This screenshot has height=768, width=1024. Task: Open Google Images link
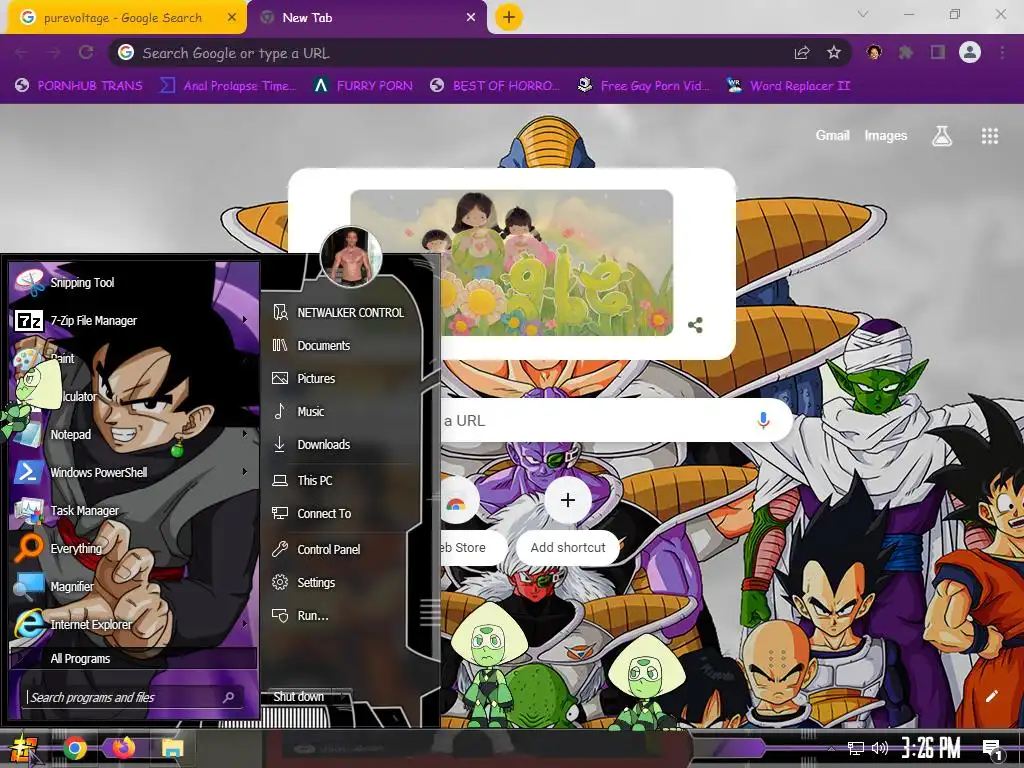click(x=886, y=135)
